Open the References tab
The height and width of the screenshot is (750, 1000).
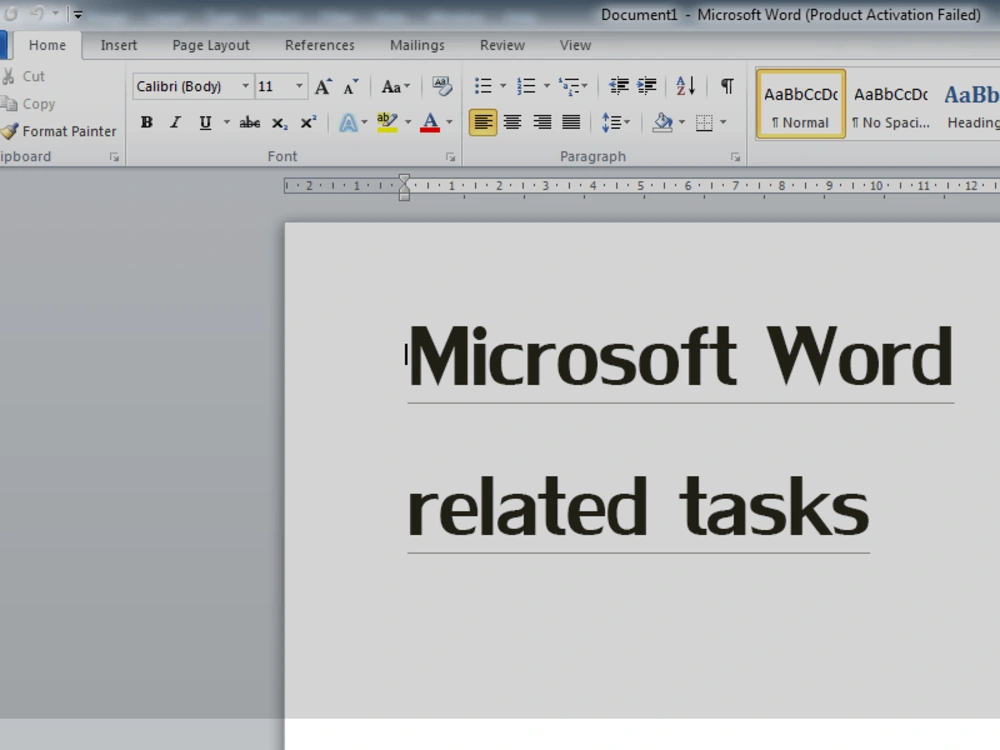(x=320, y=45)
